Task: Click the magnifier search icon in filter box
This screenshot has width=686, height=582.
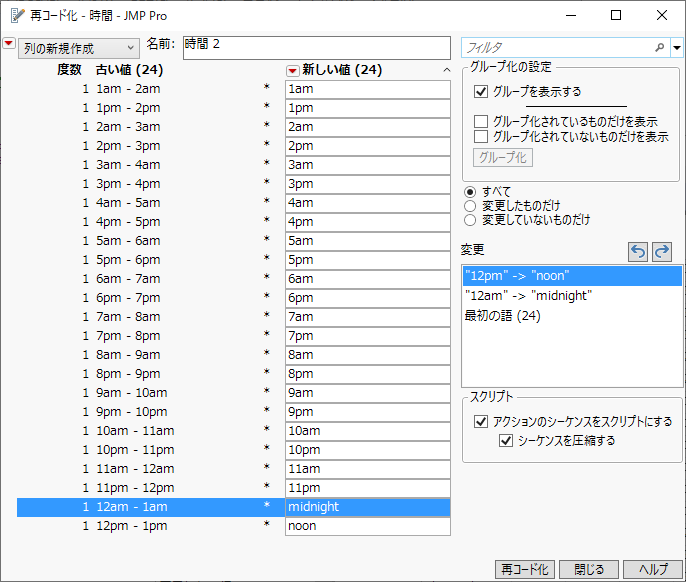Action: coord(659,47)
